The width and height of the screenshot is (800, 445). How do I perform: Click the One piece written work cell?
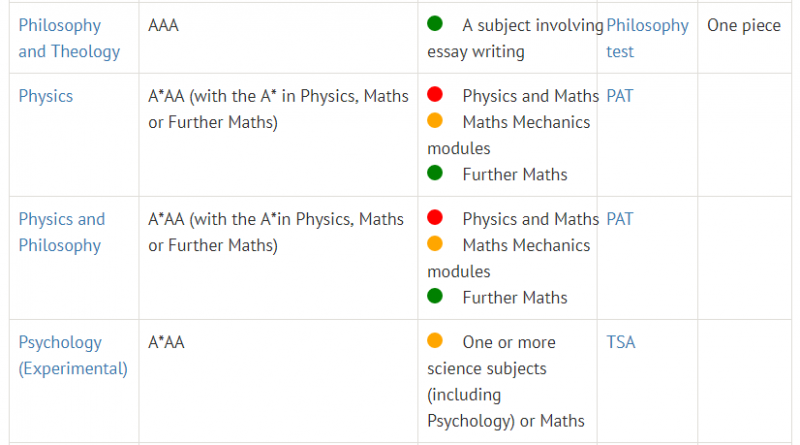point(744,38)
